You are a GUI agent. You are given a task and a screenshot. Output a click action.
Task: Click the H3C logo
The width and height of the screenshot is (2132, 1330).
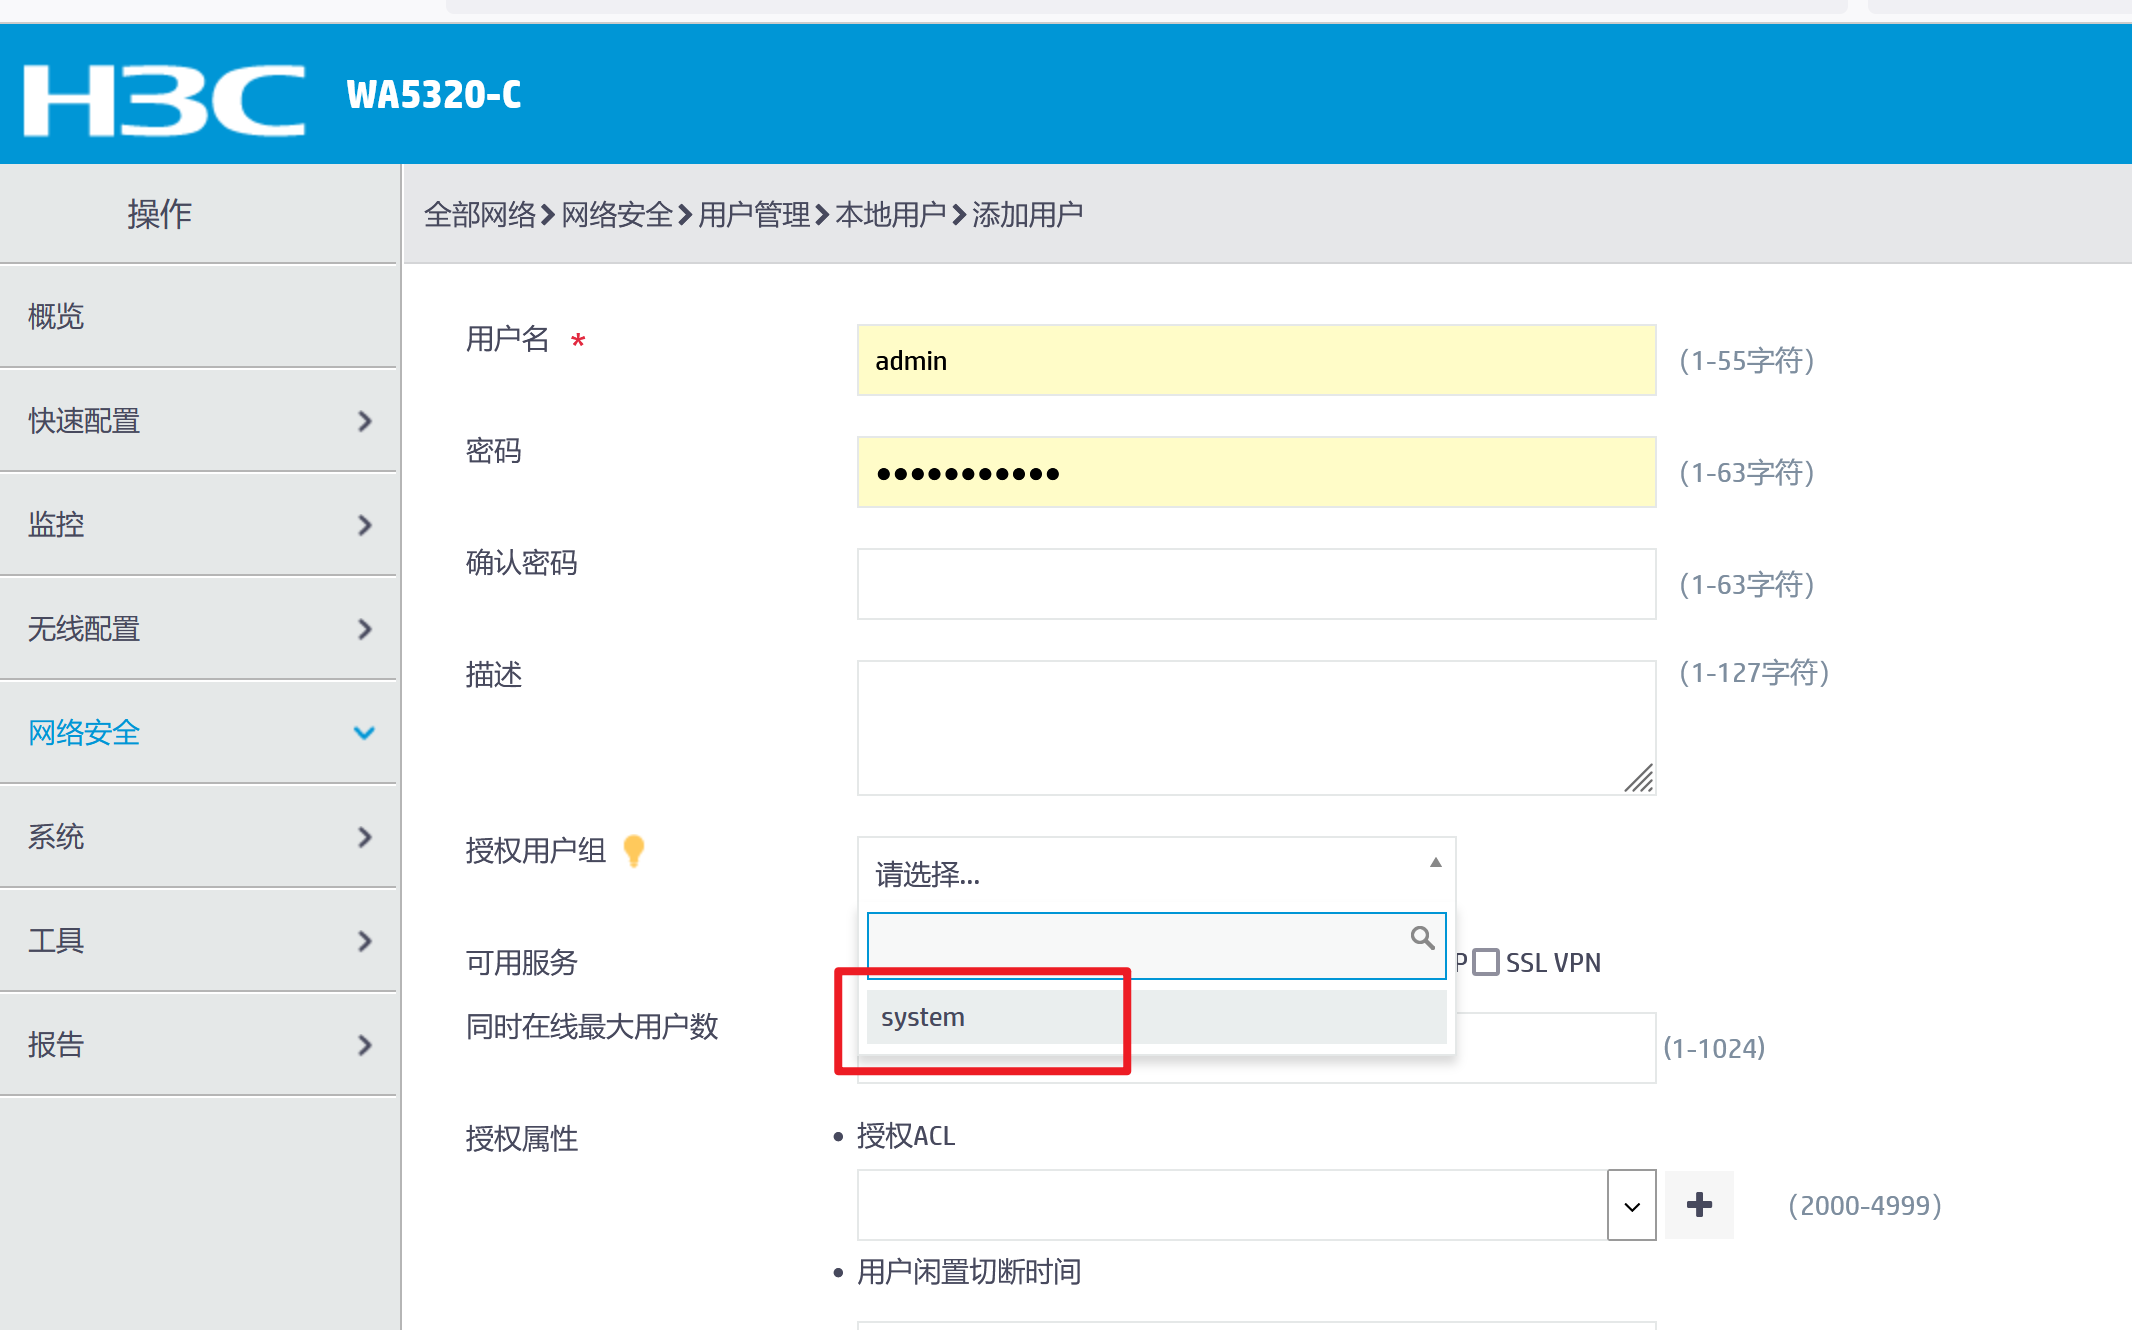point(164,100)
